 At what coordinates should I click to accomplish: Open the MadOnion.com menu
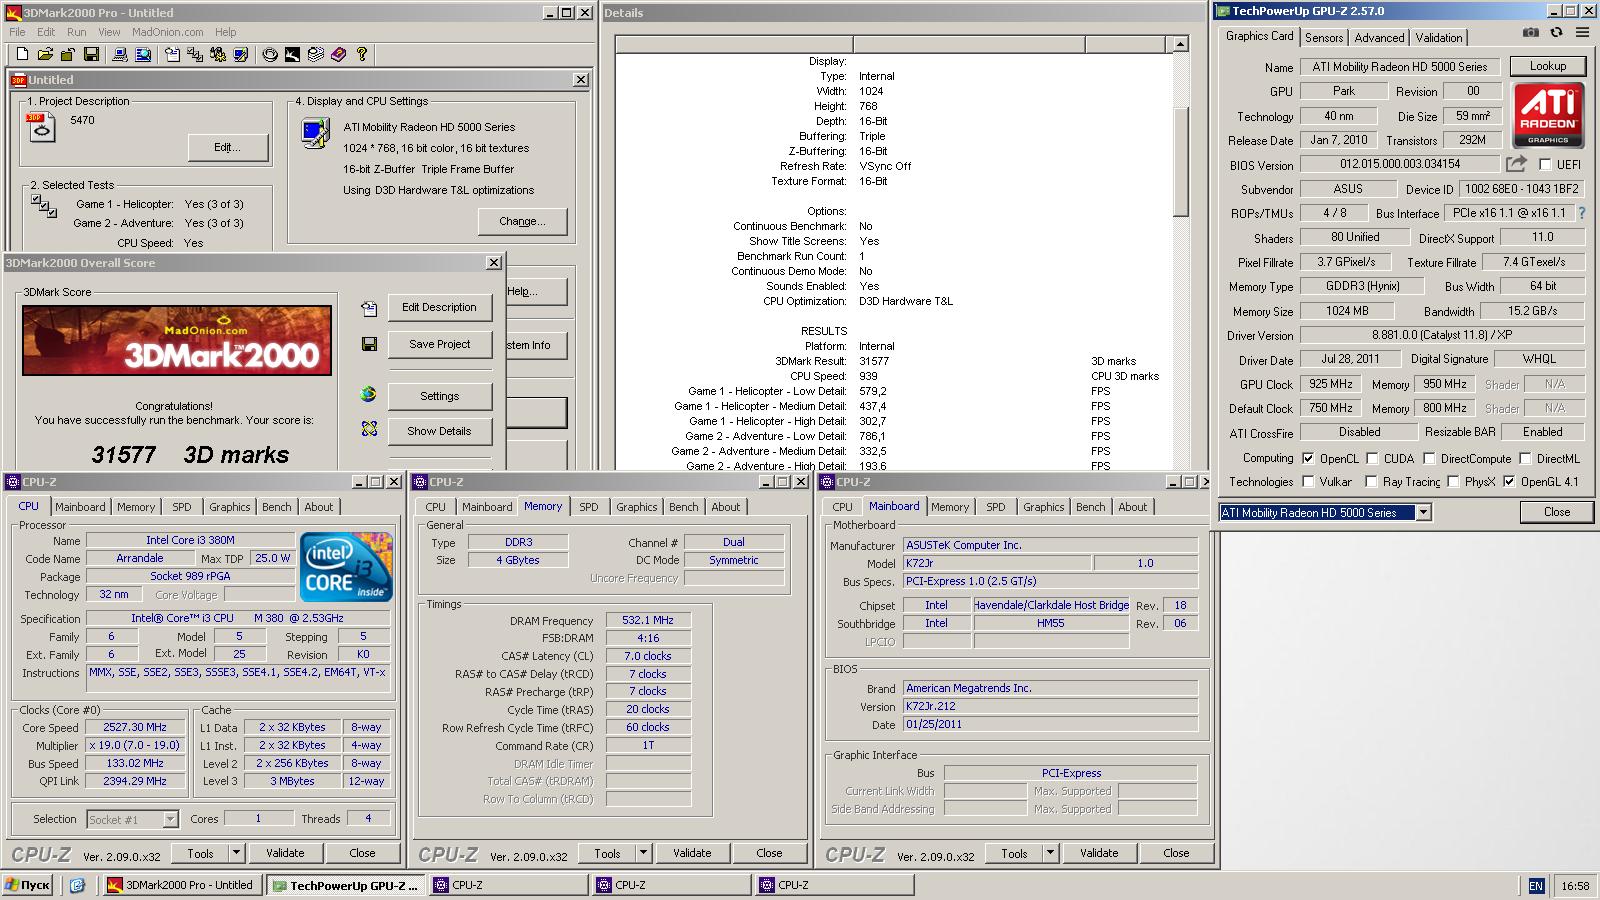click(x=168, y=32)
